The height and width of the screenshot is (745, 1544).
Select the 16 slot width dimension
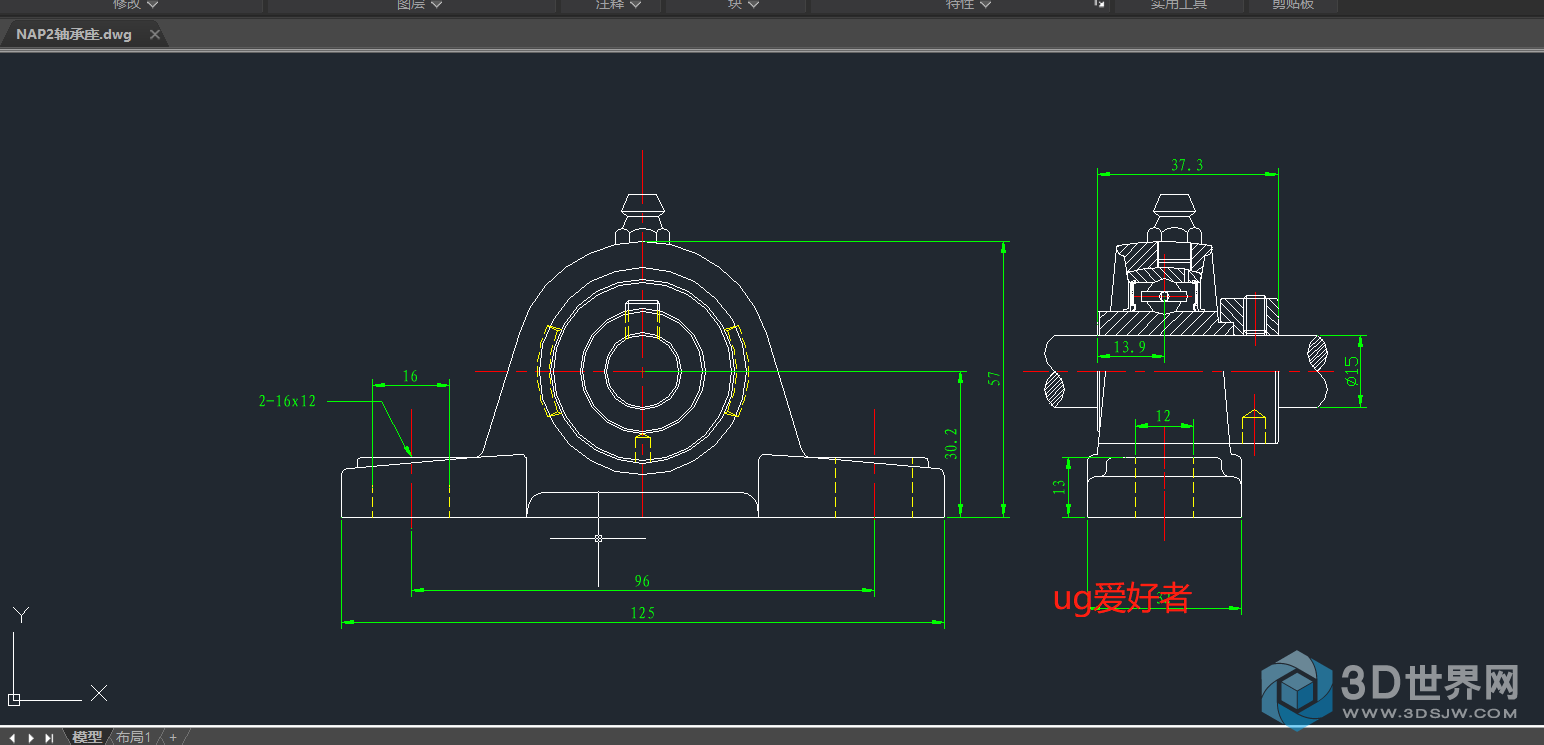click(x=410, y=377)
